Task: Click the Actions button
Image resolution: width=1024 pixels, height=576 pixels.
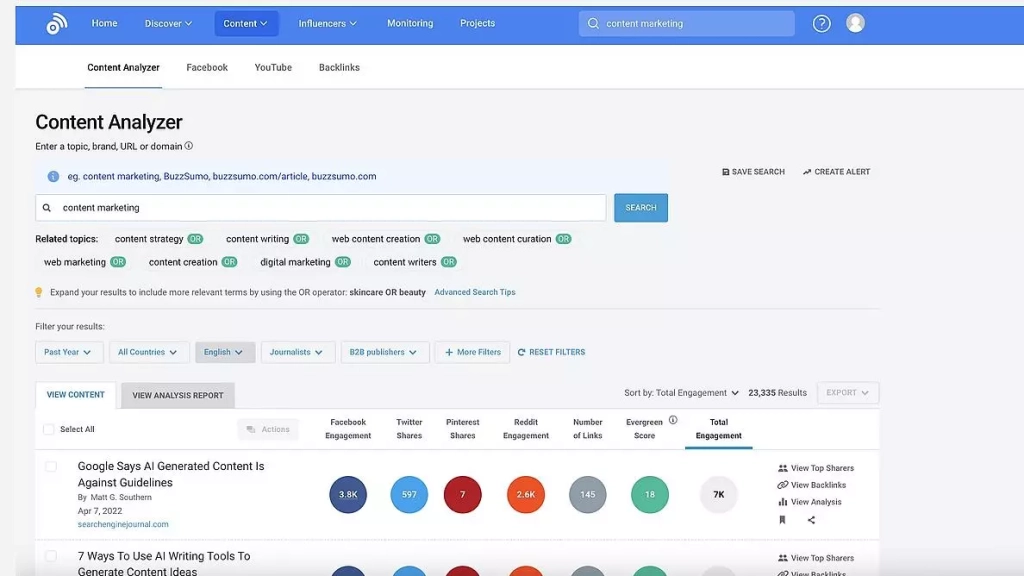Action: tap(268, 429)
